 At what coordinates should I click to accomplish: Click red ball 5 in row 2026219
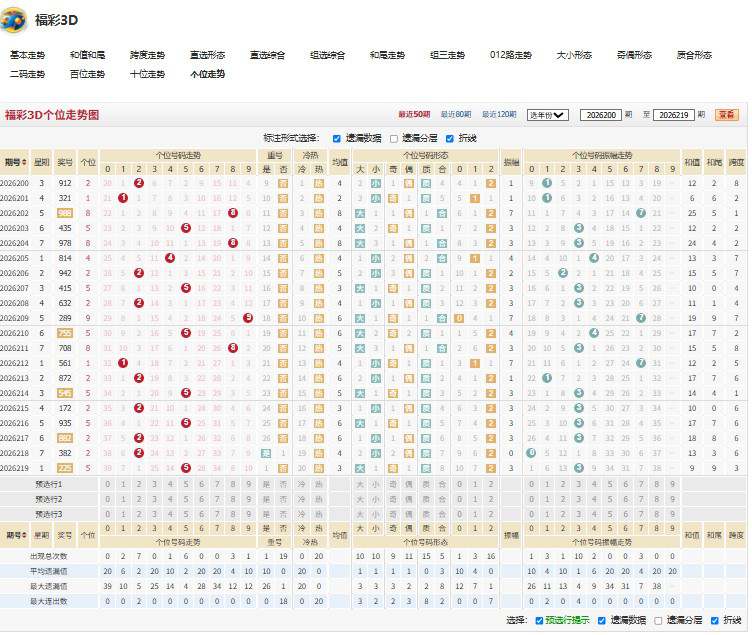tap(186, 468)
